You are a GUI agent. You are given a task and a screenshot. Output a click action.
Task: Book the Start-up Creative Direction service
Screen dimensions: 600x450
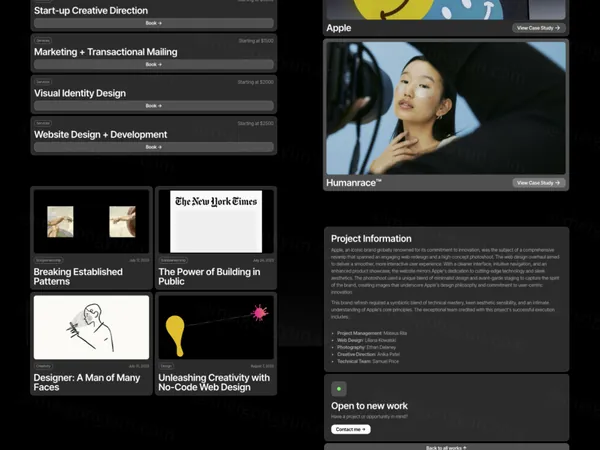(x=153, y=22)
